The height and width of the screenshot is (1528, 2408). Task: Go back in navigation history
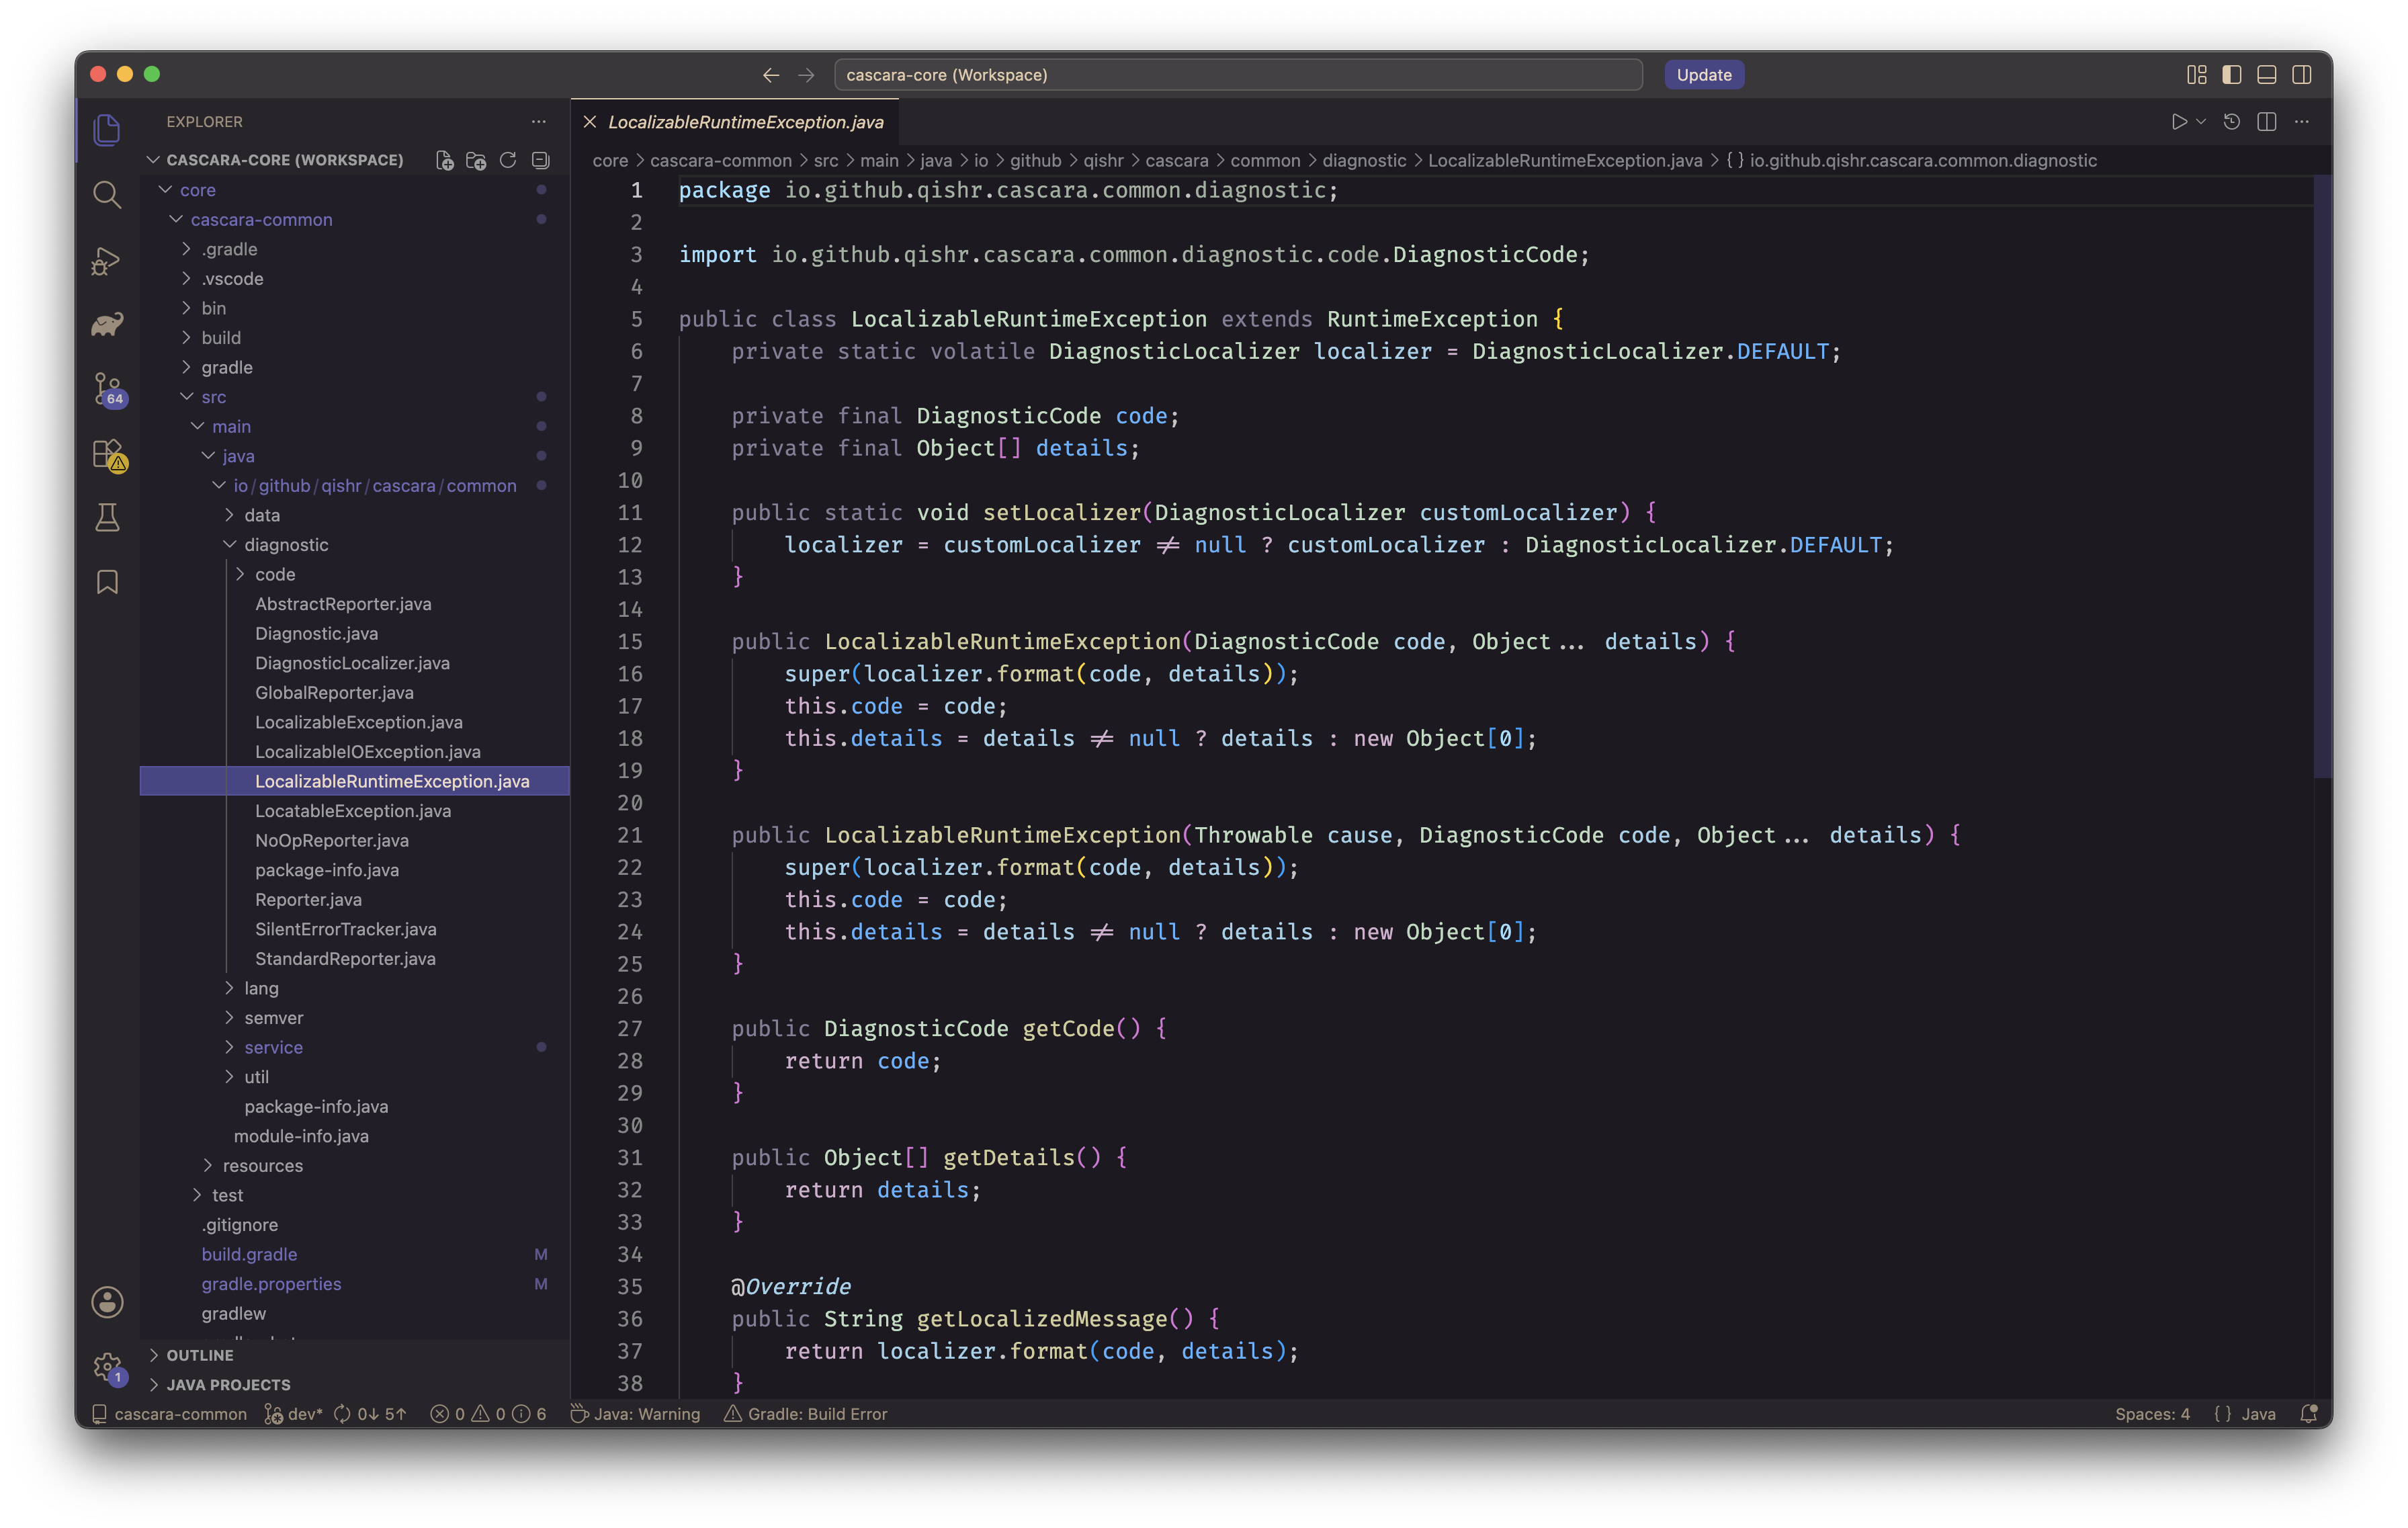point(770,75)
